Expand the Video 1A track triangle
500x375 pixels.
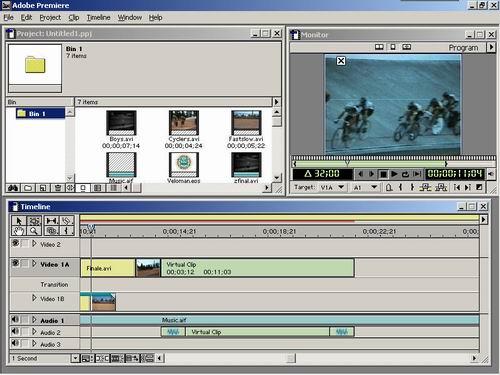click(34, 264)
